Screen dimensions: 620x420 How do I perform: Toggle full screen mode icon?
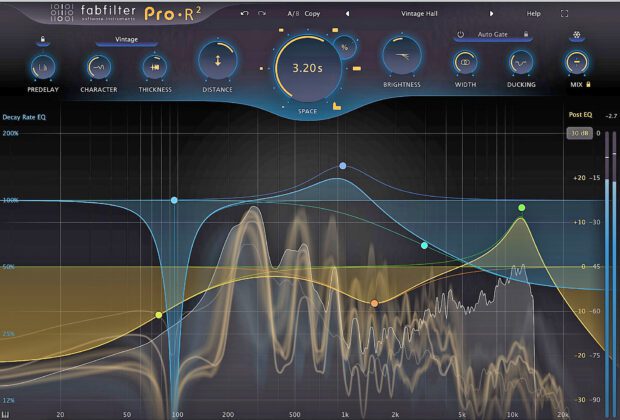[565, 14]
